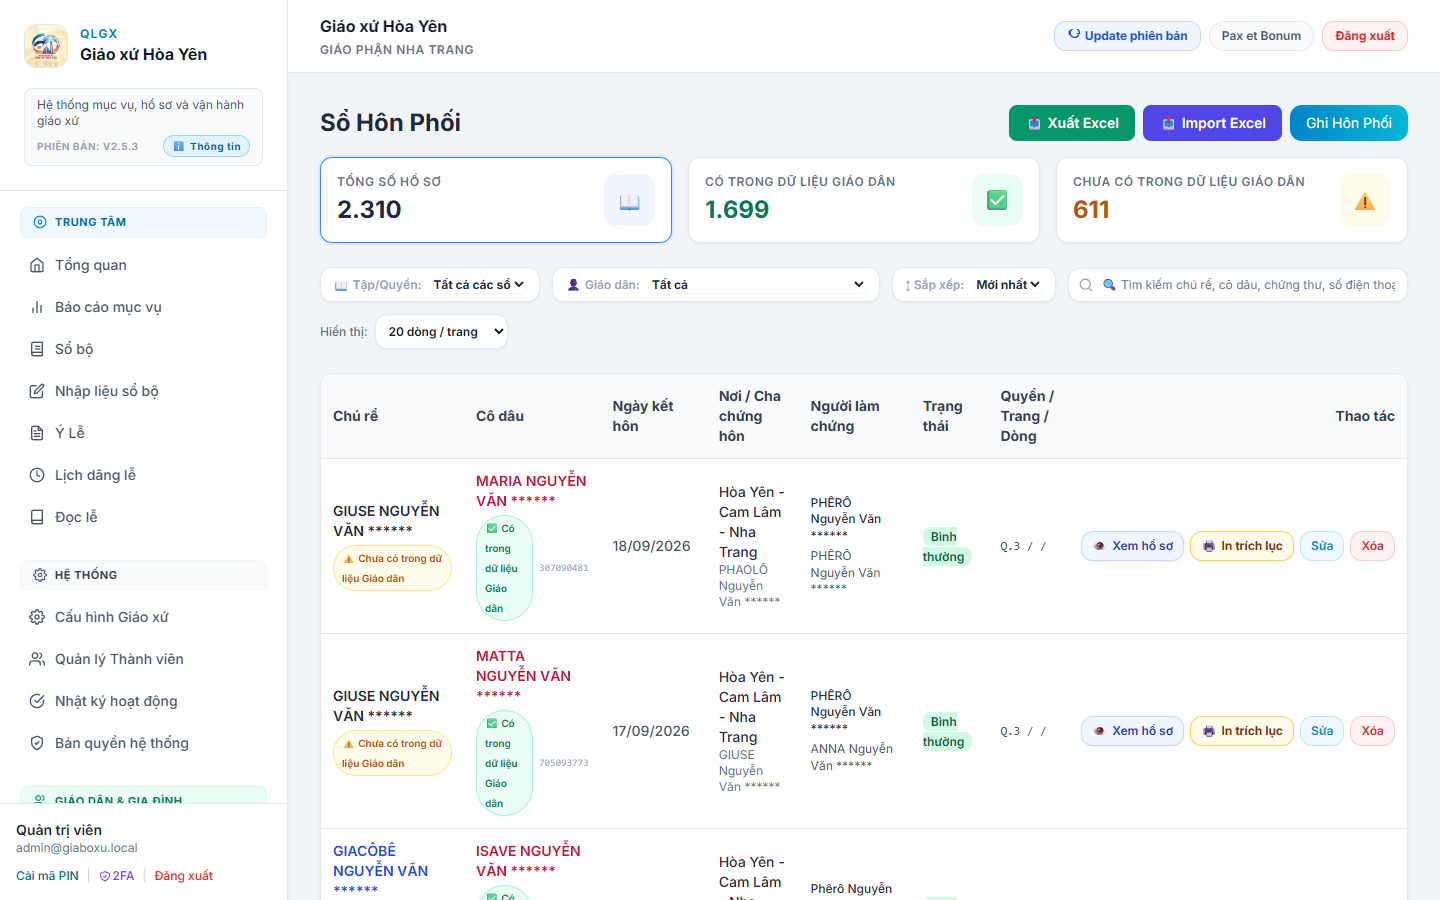Change rows per page 20 dòng / trang
The image size is (1440, 900).
pyautogui.click(x=441, y=332)
